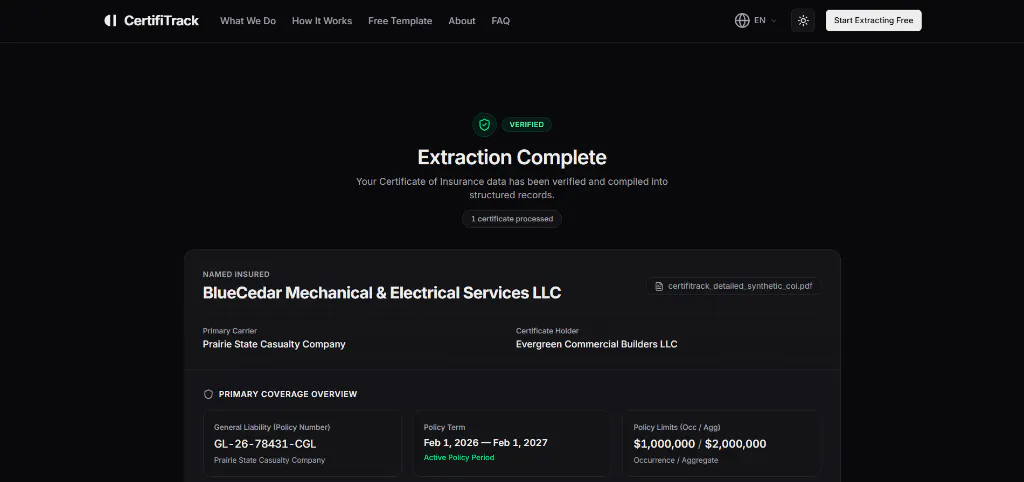
Task: Click the green shield verified icon
Action: 484,124
